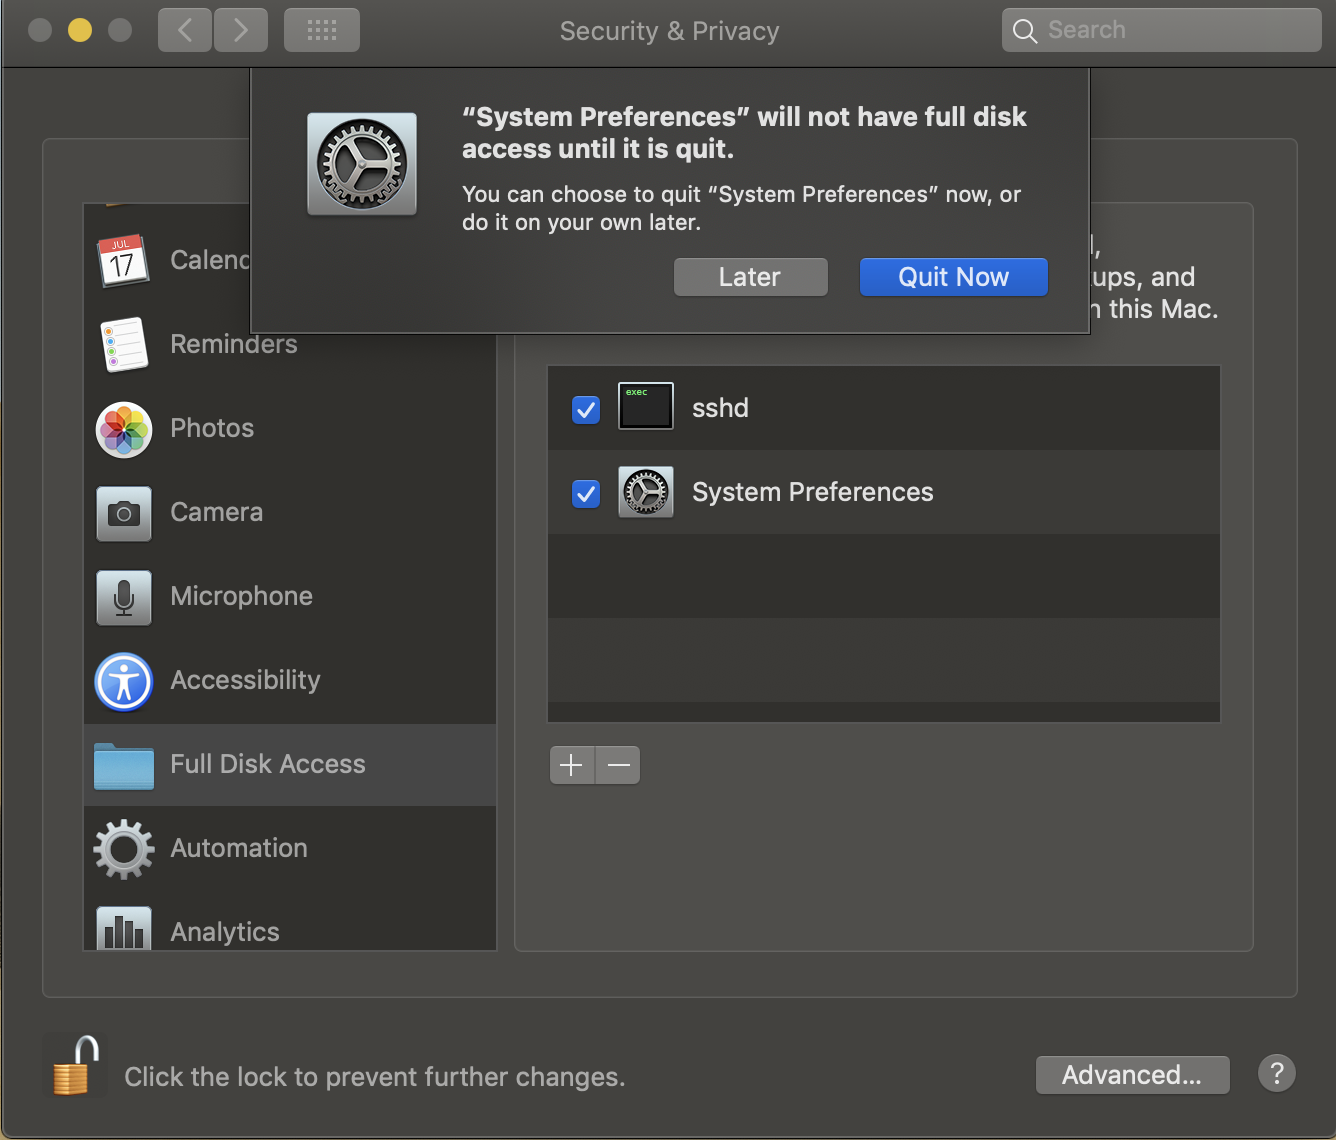The width and height of the screenshot is (1336, 1140).
Task: Click the Quit Now button
Action: 953,277
